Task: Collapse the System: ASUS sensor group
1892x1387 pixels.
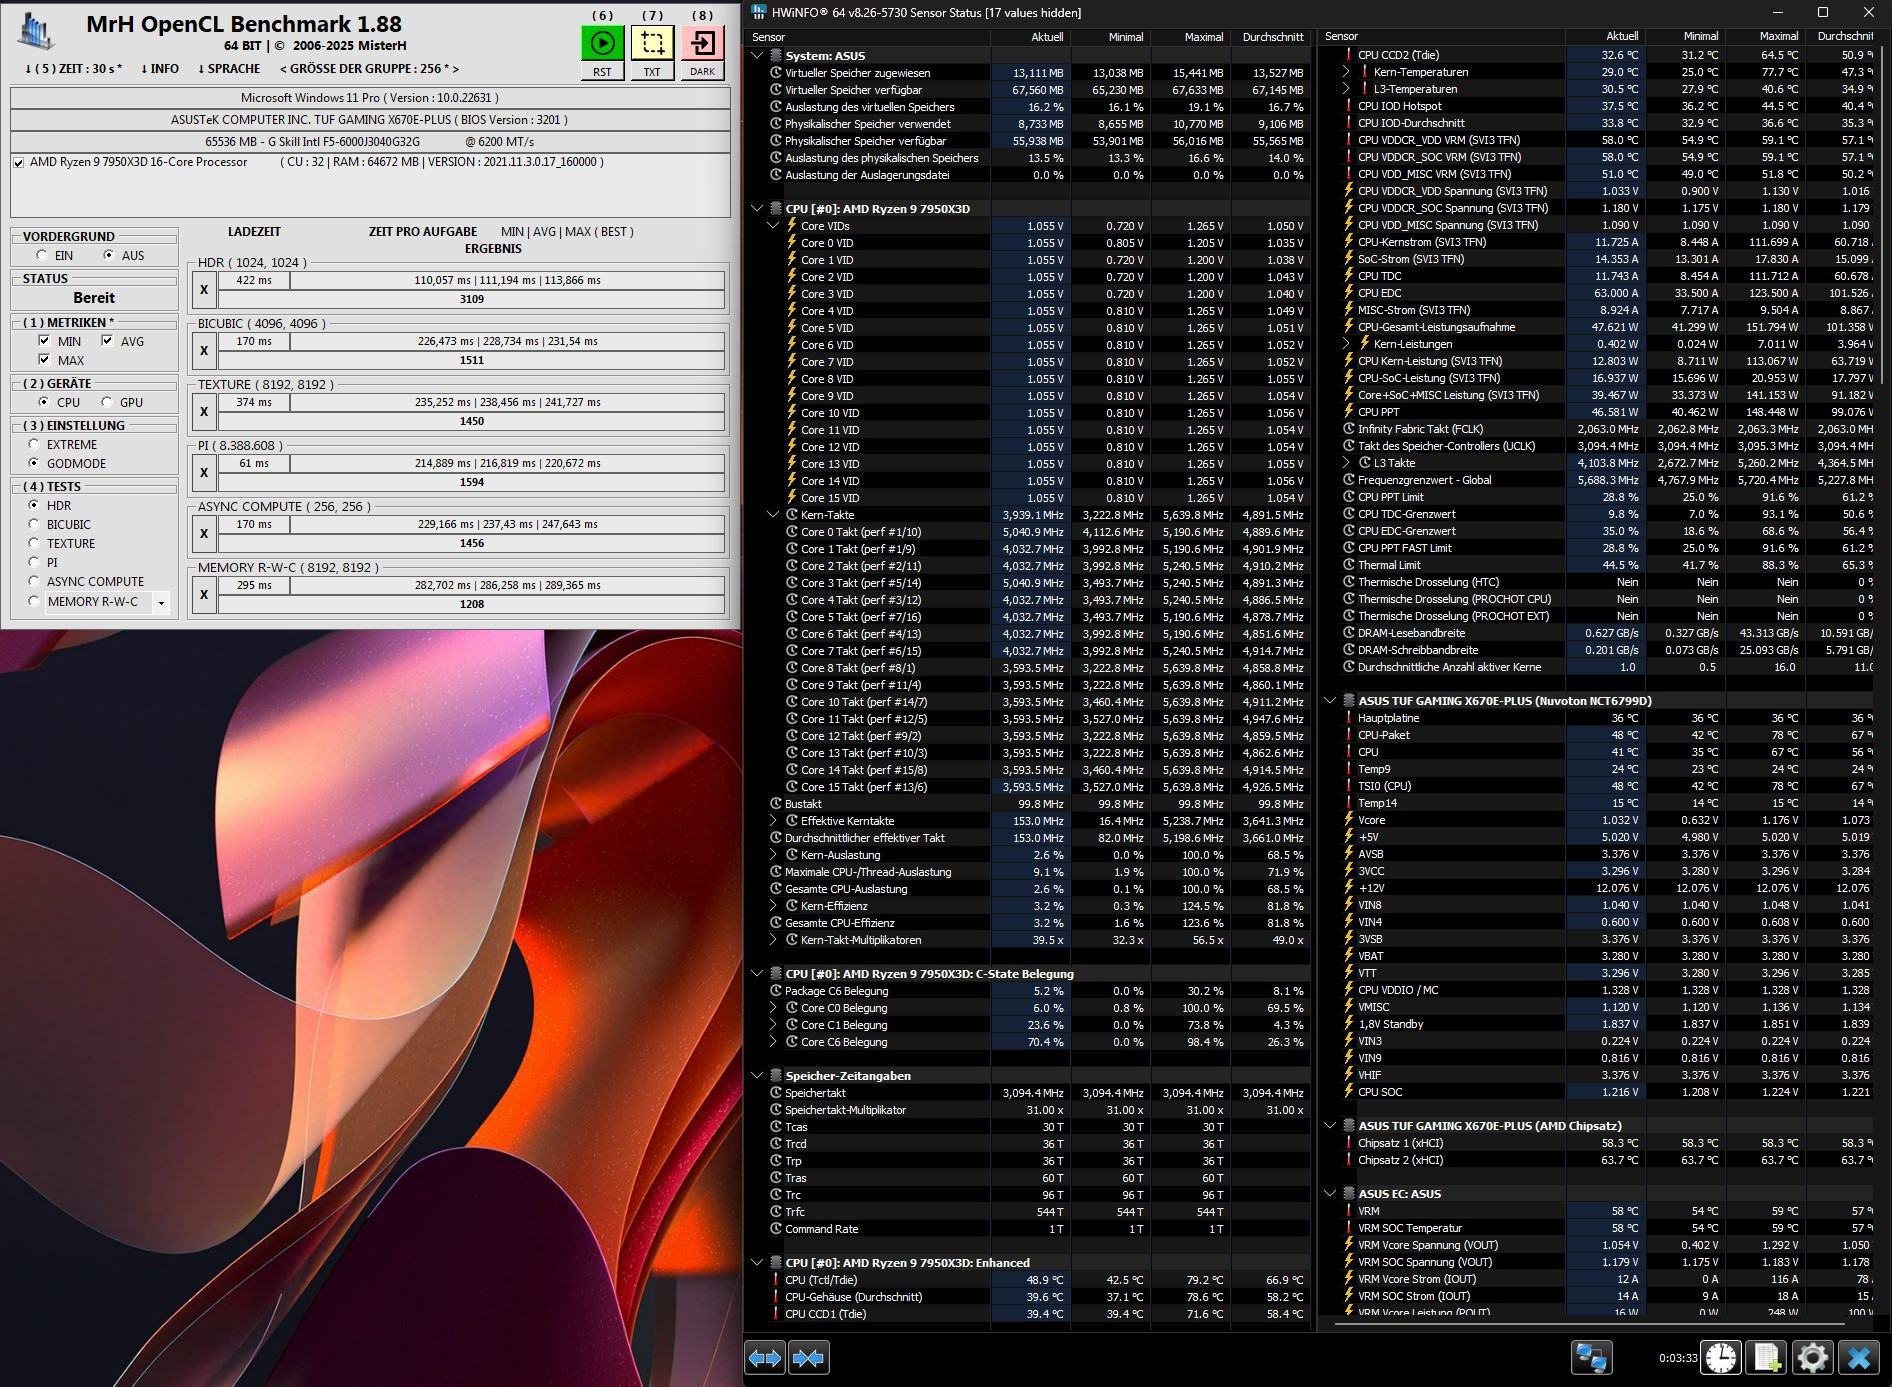Action: pos(757,56)
